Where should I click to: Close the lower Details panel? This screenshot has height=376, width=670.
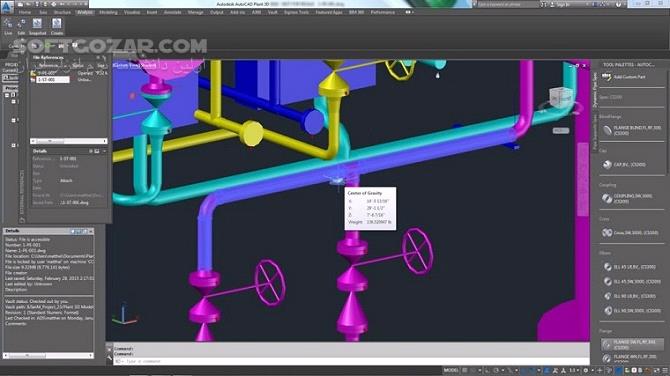(91, 231)
